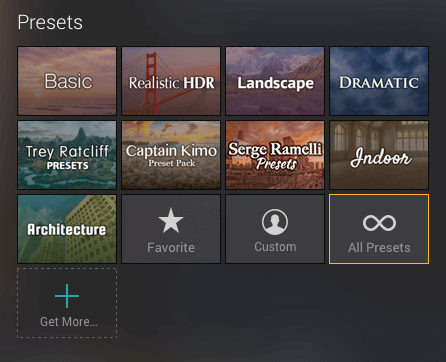The height and width of the screenshot is (362, 446).
Task: Choose the Serge Ramelli Presets tile
Action: pos(275,155)
